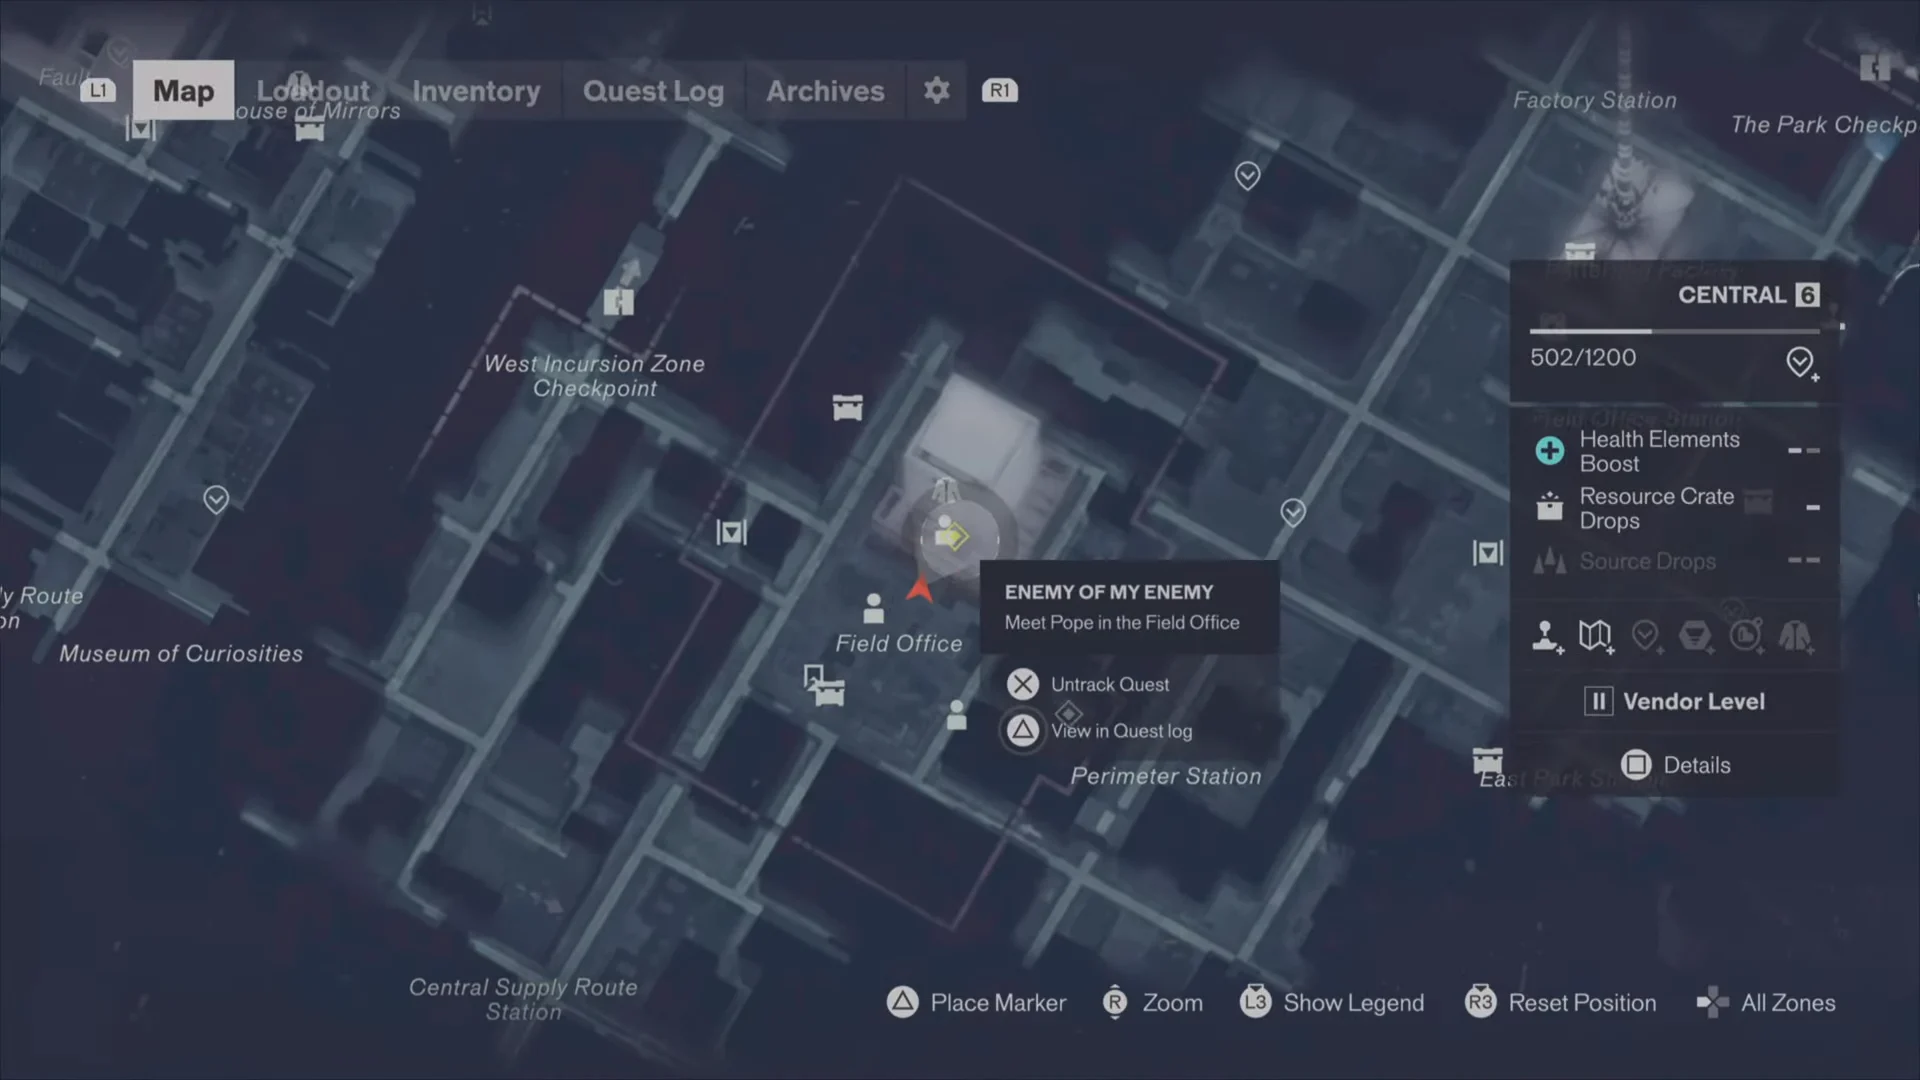Open the Archives tab

pyautogui.click(x=825, y=90)
